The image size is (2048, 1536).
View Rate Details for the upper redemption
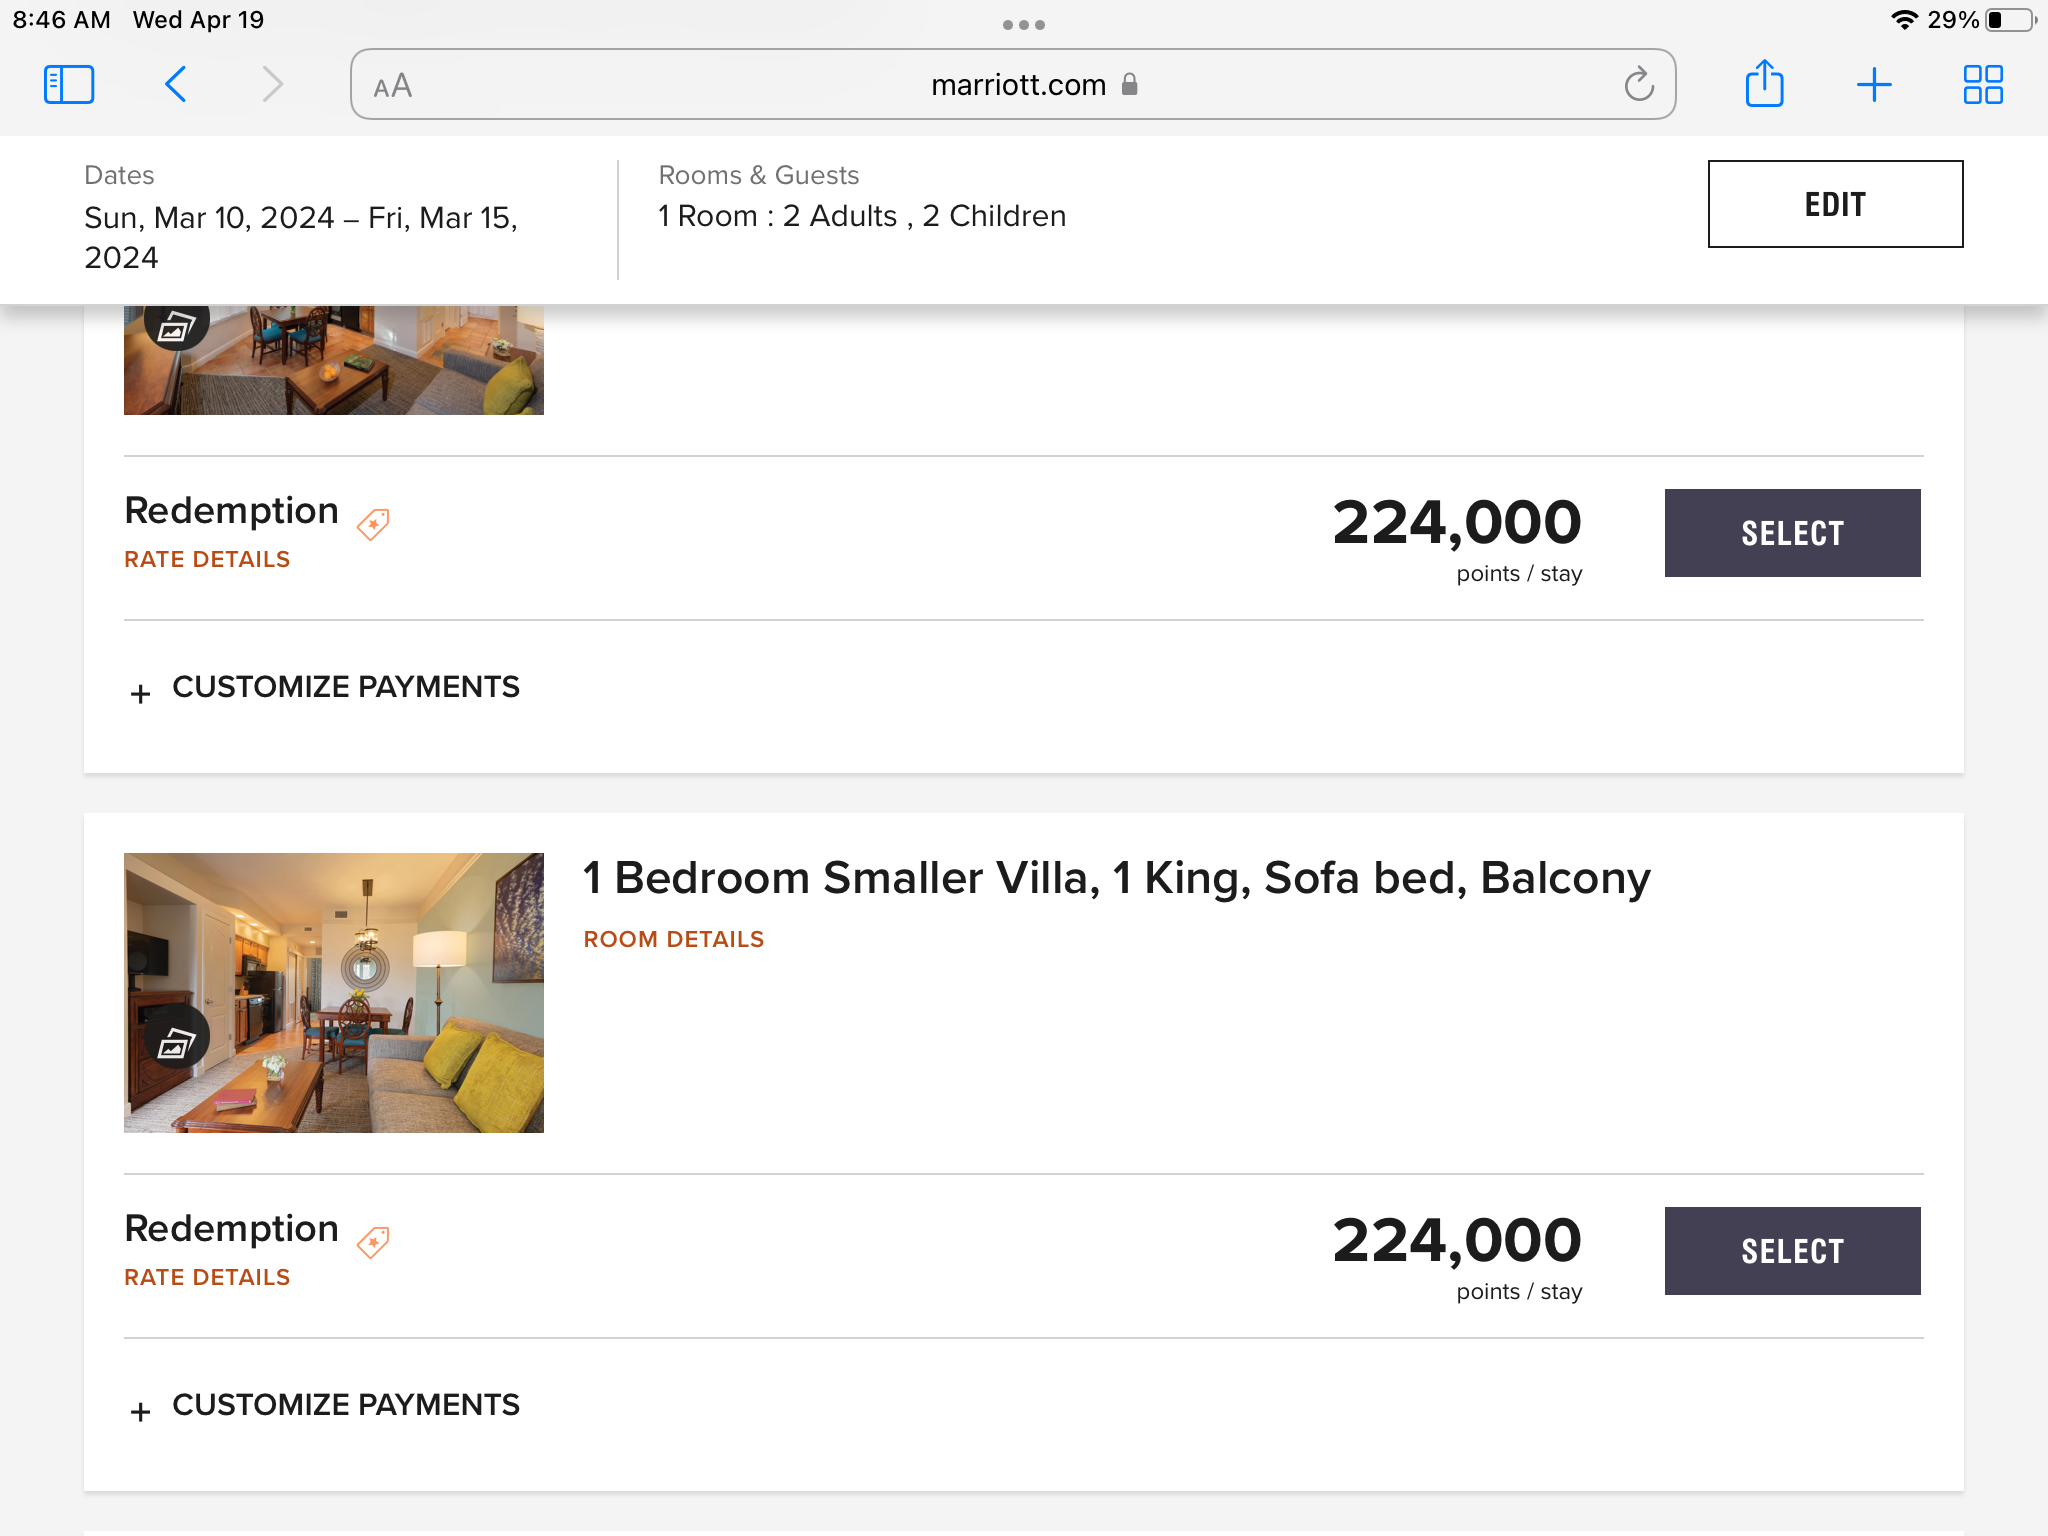coord(207,559)
